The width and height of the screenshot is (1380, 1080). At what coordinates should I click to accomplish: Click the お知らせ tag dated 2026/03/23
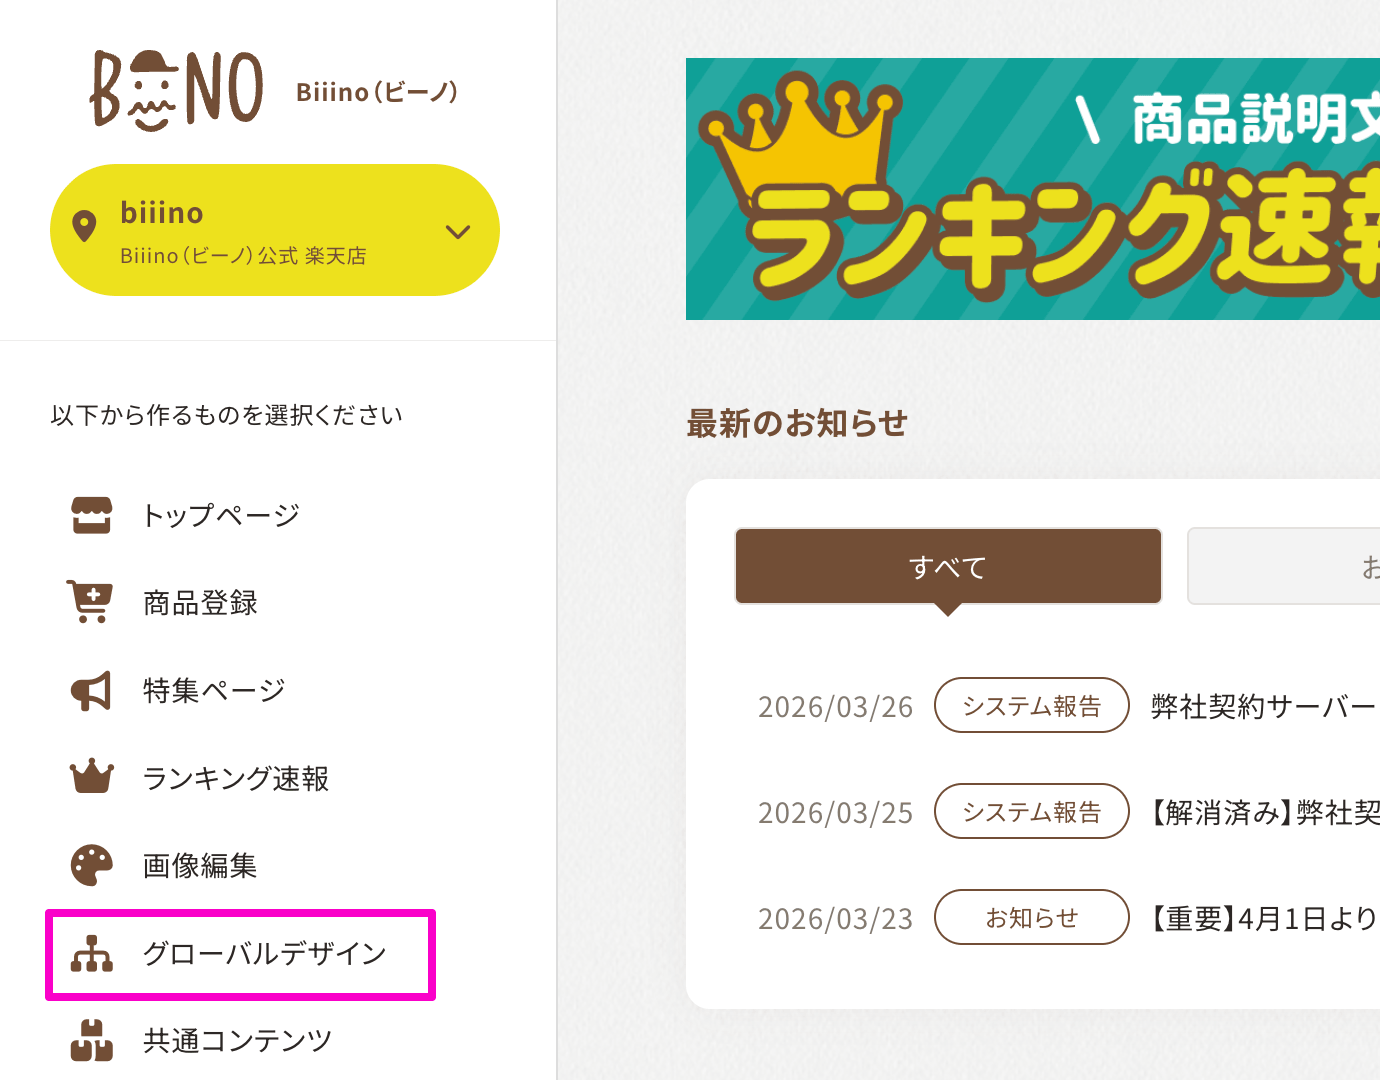[x=1031, y=918]
